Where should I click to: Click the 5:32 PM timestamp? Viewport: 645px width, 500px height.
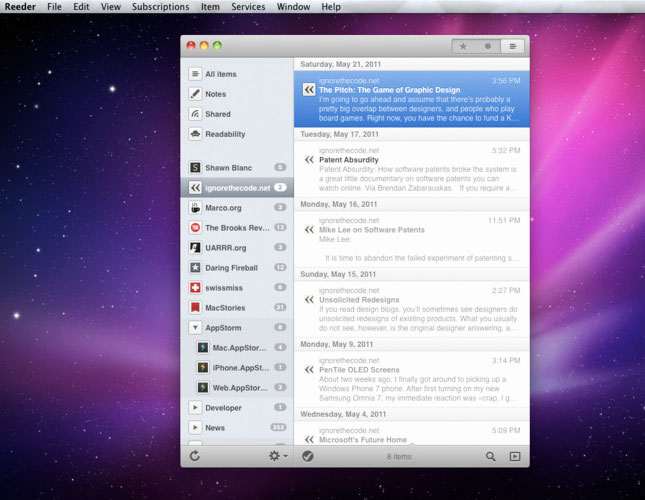coord(506,150)
